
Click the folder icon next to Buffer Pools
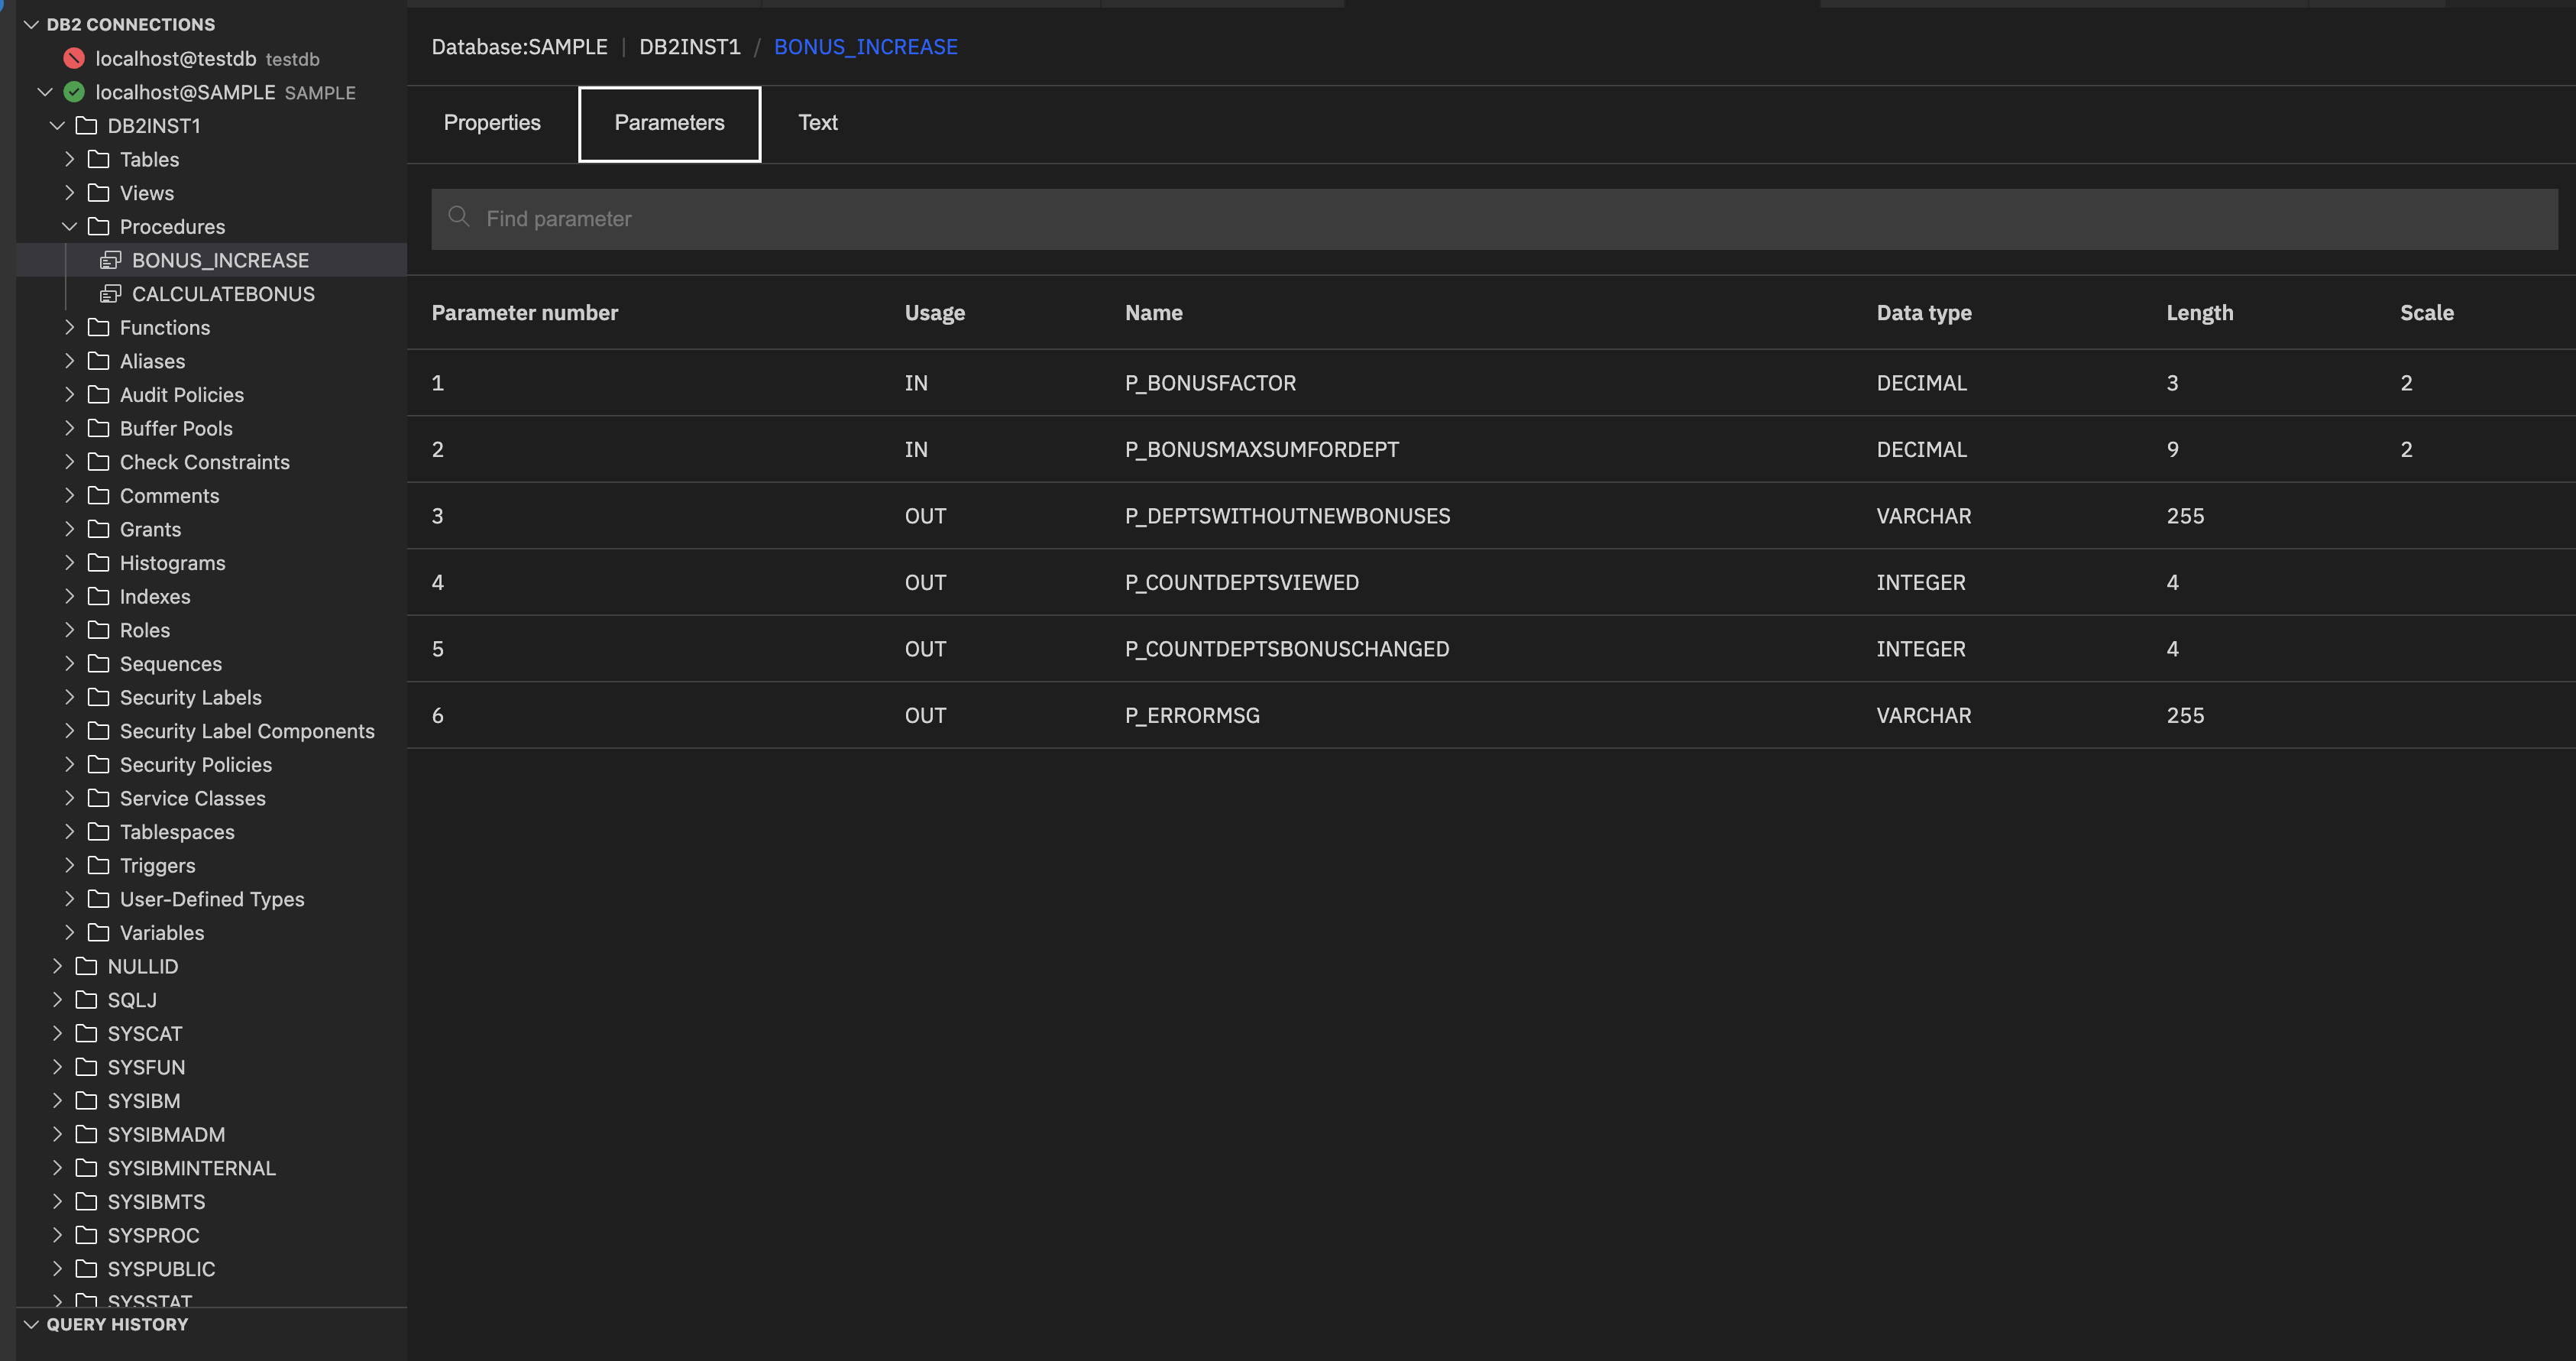pos(98,428)
